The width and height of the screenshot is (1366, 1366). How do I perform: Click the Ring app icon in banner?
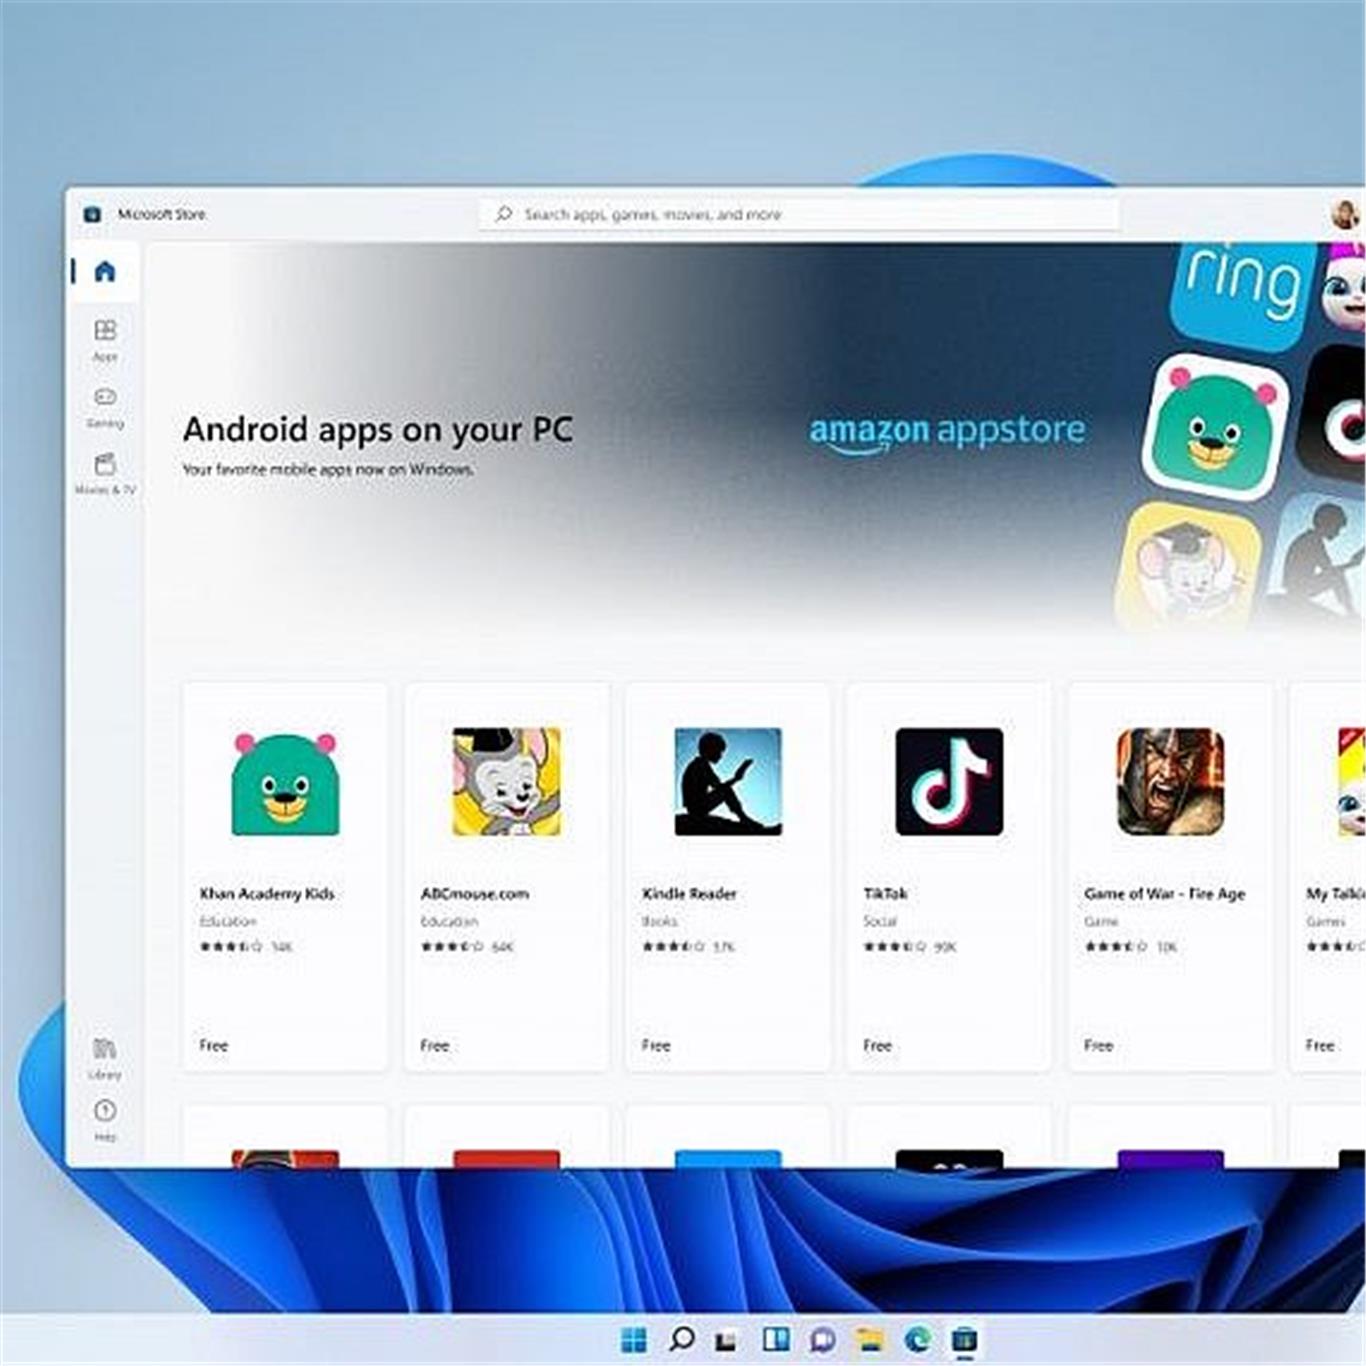(1242, 290)
